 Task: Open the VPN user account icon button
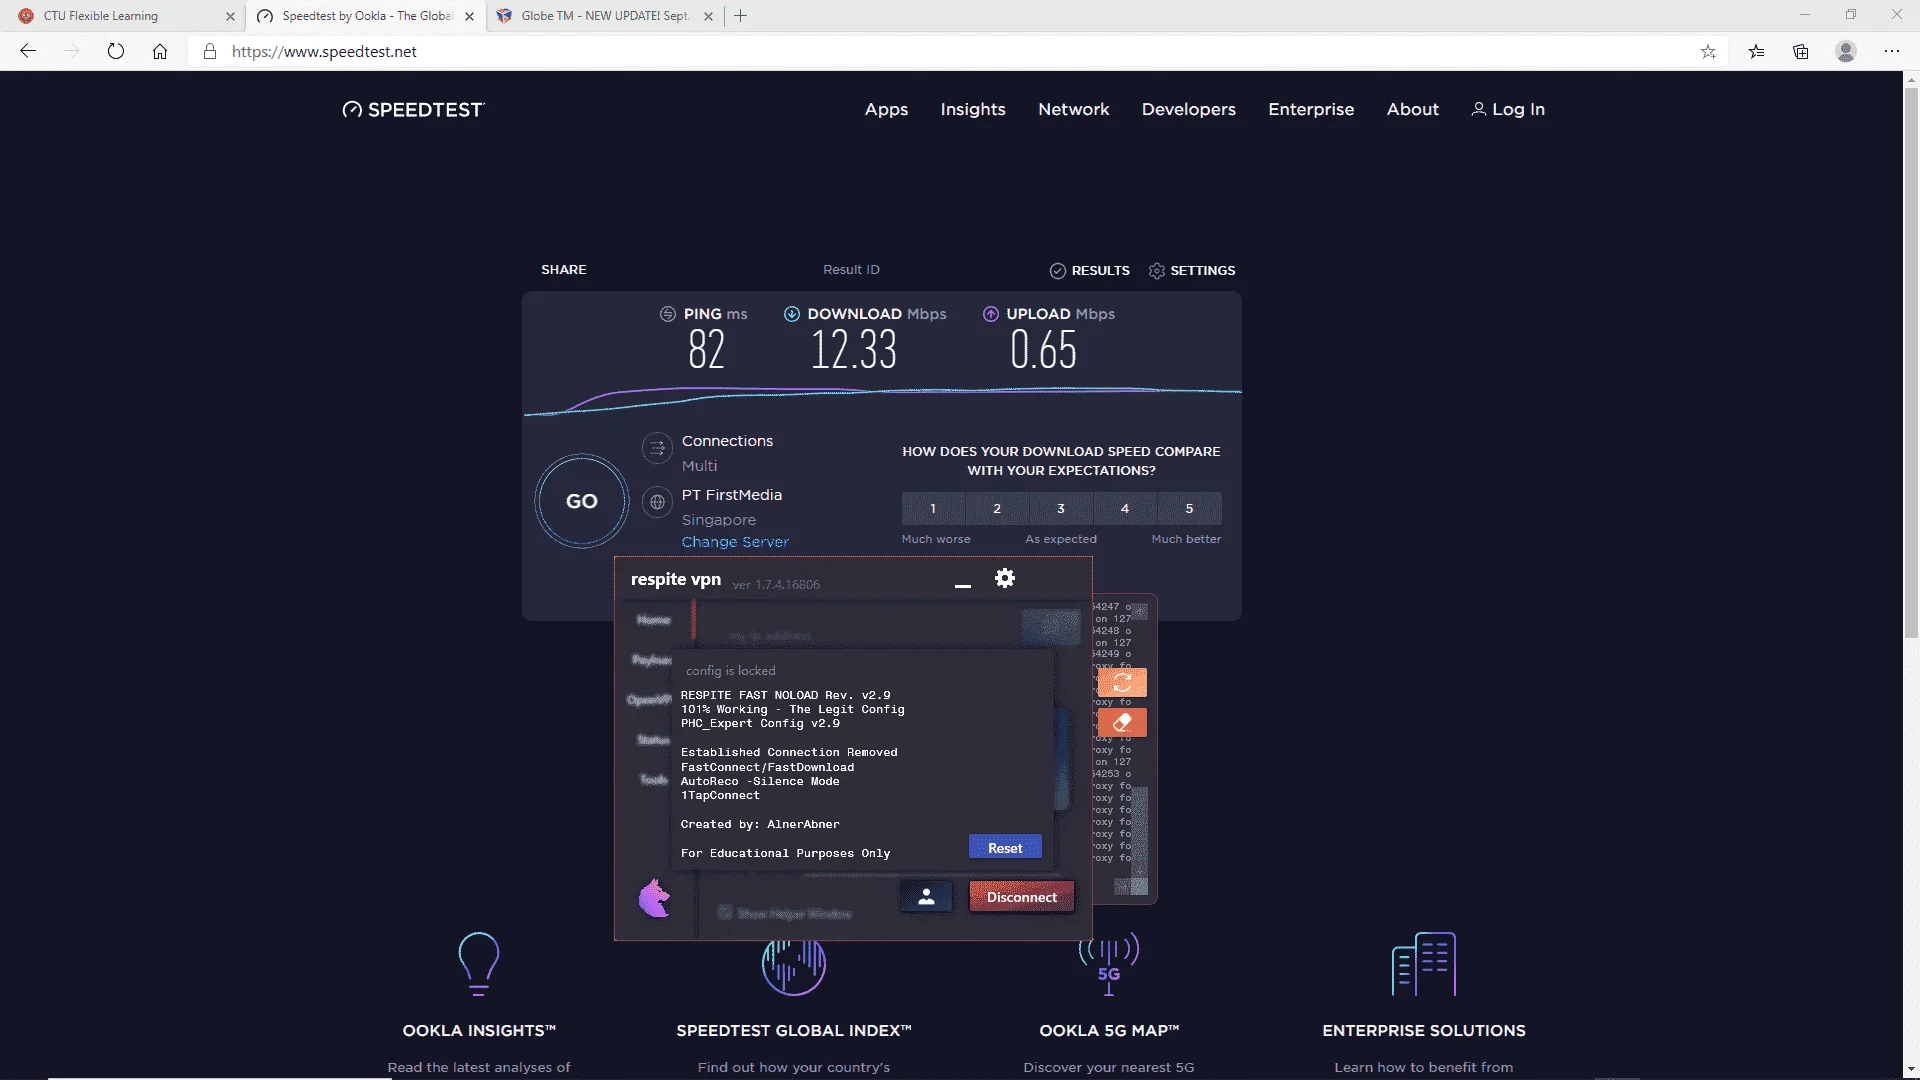926,897
